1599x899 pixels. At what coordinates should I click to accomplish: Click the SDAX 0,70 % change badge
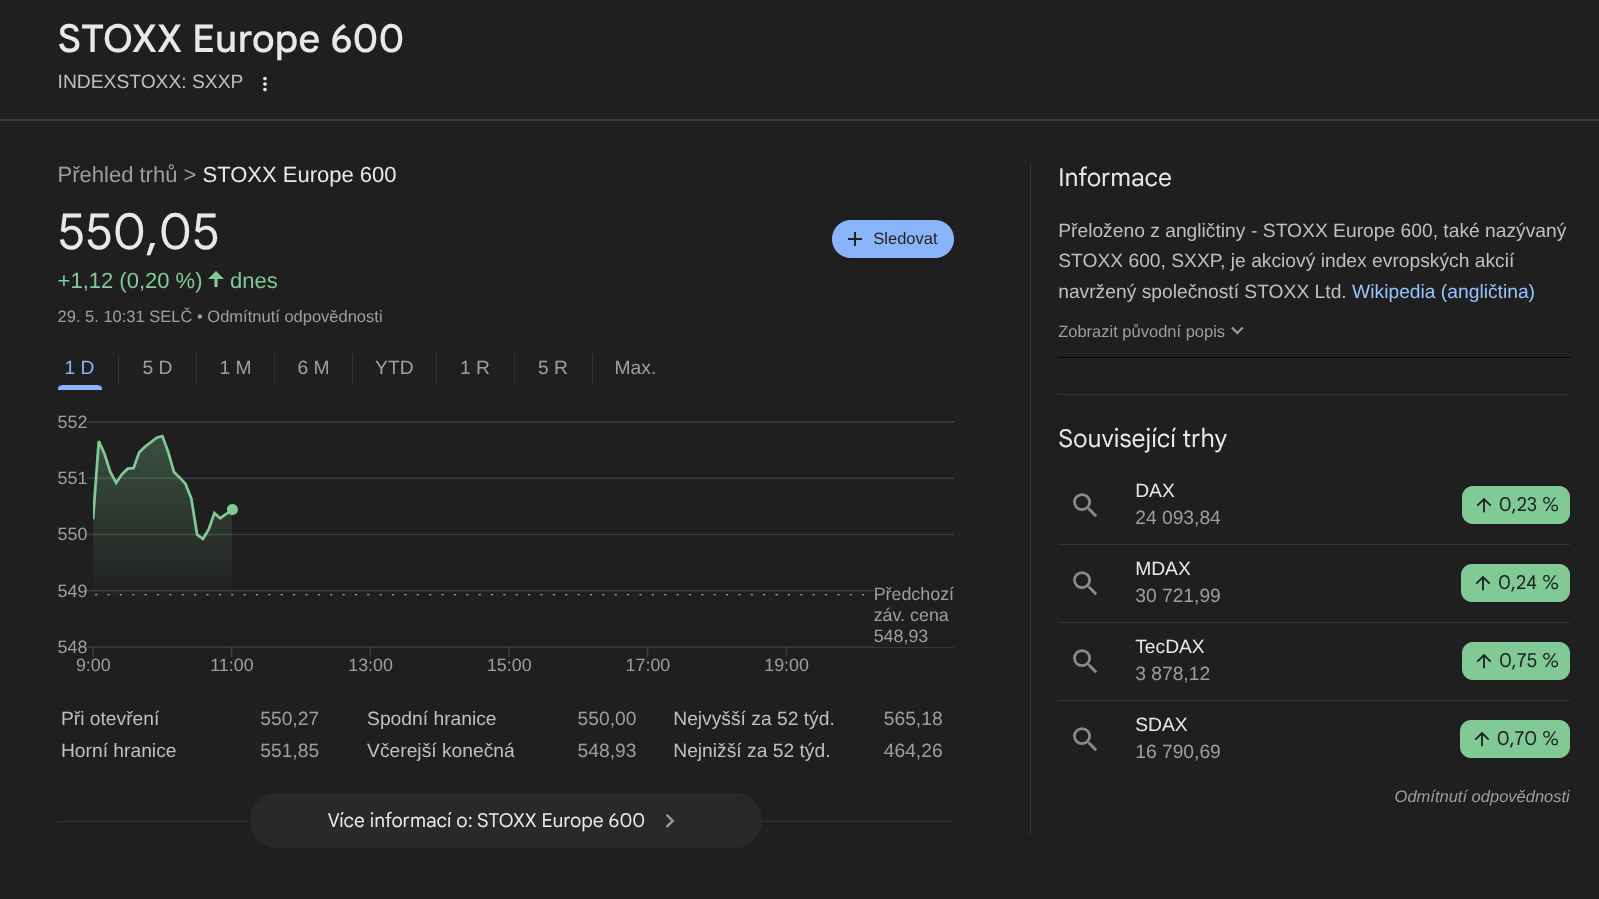[1515, 739]
